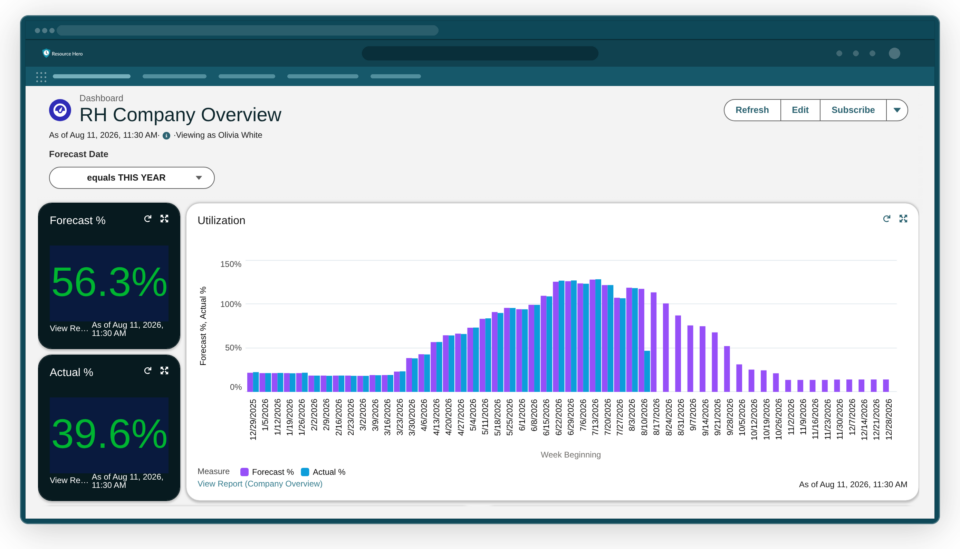
Task: Click the 56.3% forecast metric value
Action: pyautogui.click(x=109, y=283)
